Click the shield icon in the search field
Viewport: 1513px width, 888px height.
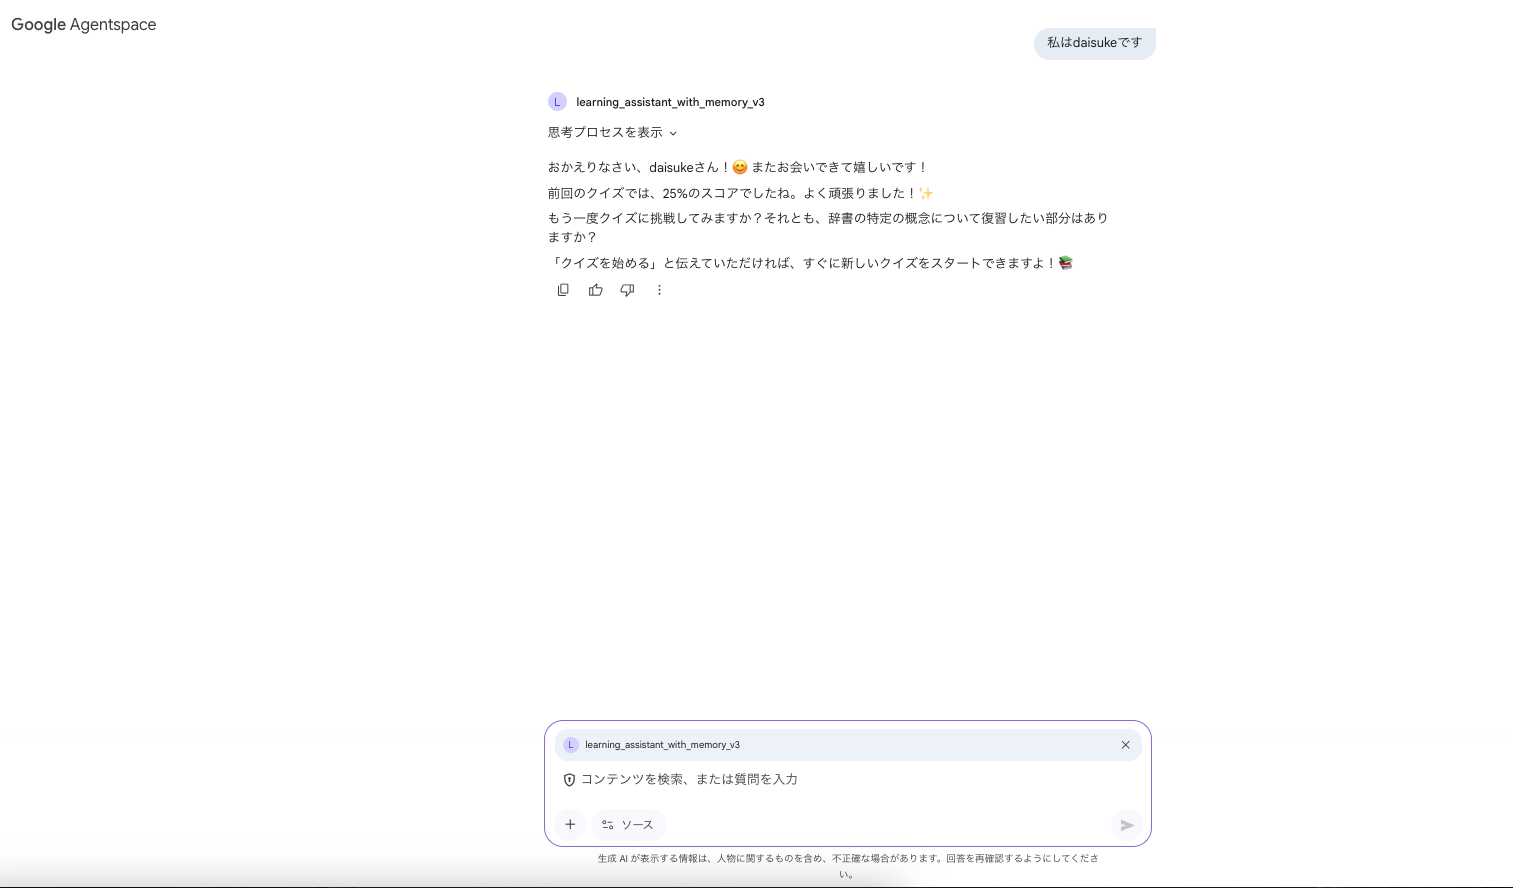click(569, 779)
